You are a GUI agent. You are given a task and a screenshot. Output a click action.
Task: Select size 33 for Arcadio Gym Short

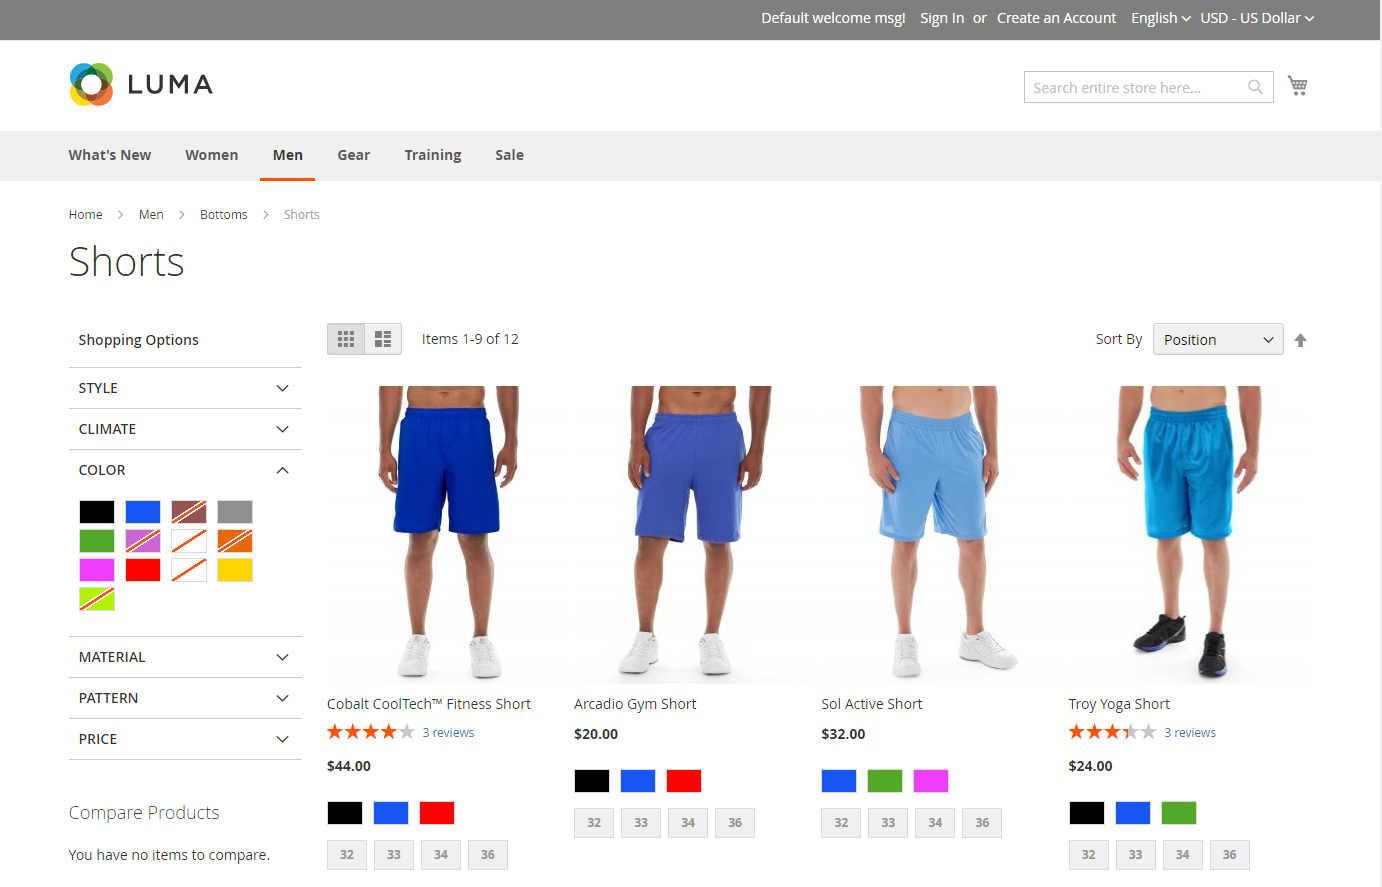pos(641,823)
